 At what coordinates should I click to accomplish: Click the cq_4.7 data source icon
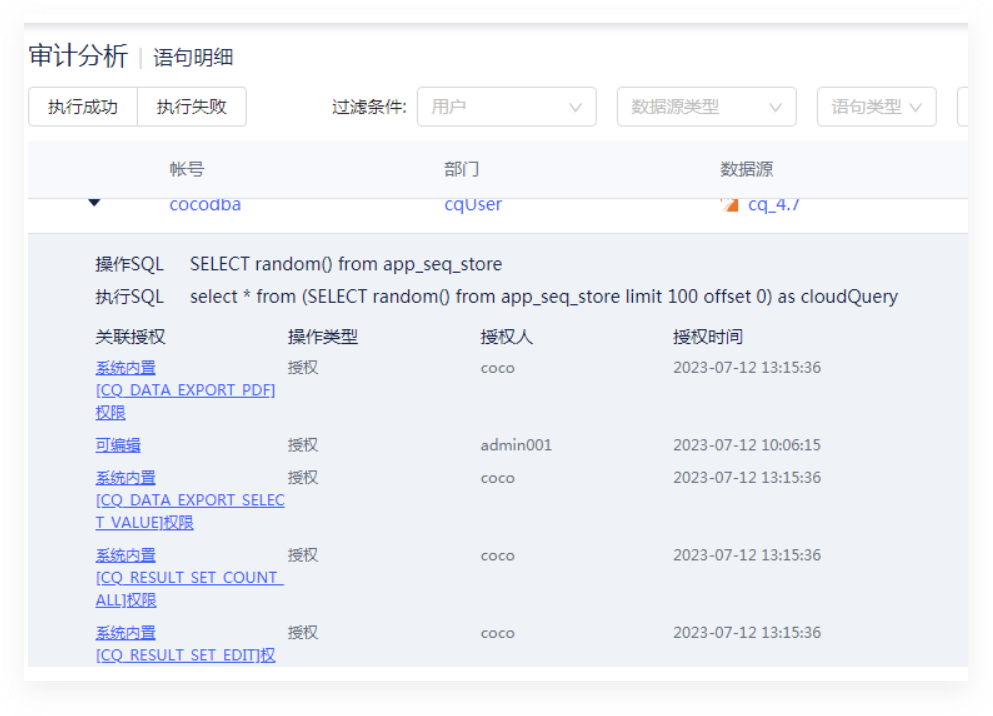[730, 204]
